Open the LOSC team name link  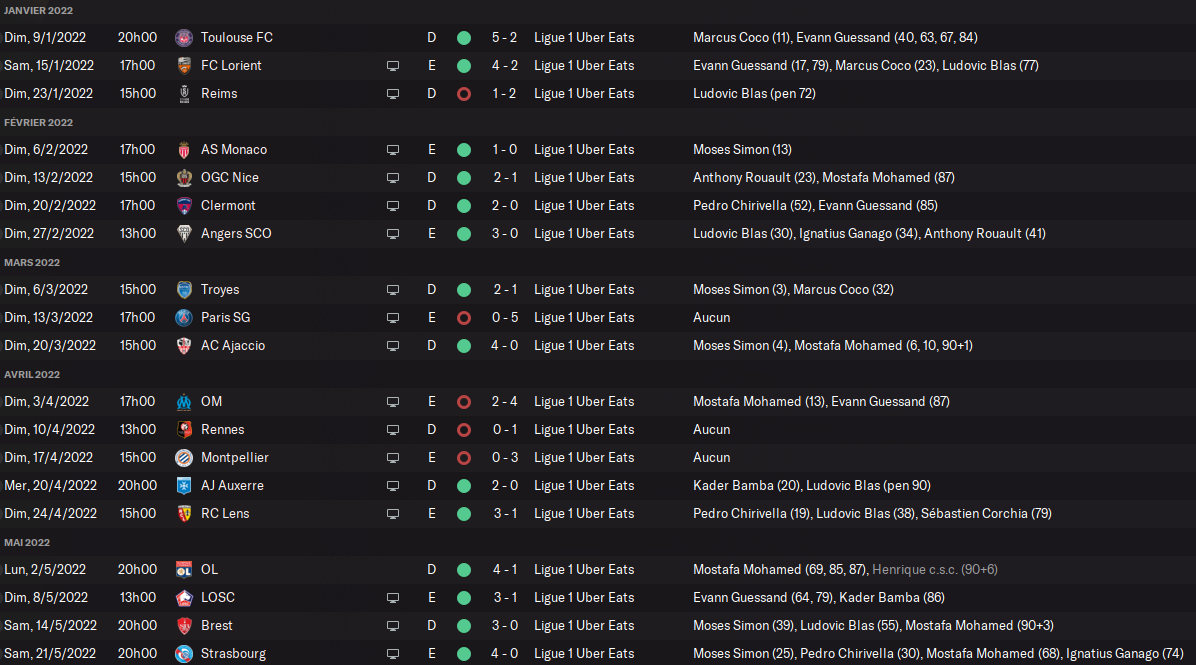[x=217, y=597]
